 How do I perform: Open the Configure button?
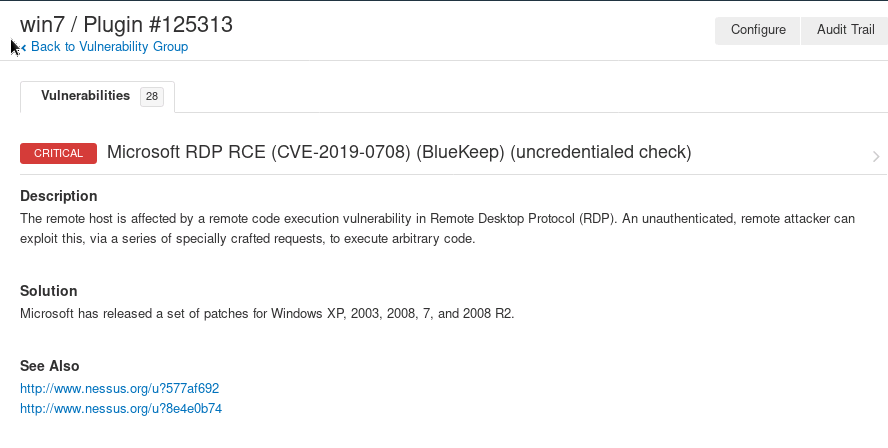758,30
